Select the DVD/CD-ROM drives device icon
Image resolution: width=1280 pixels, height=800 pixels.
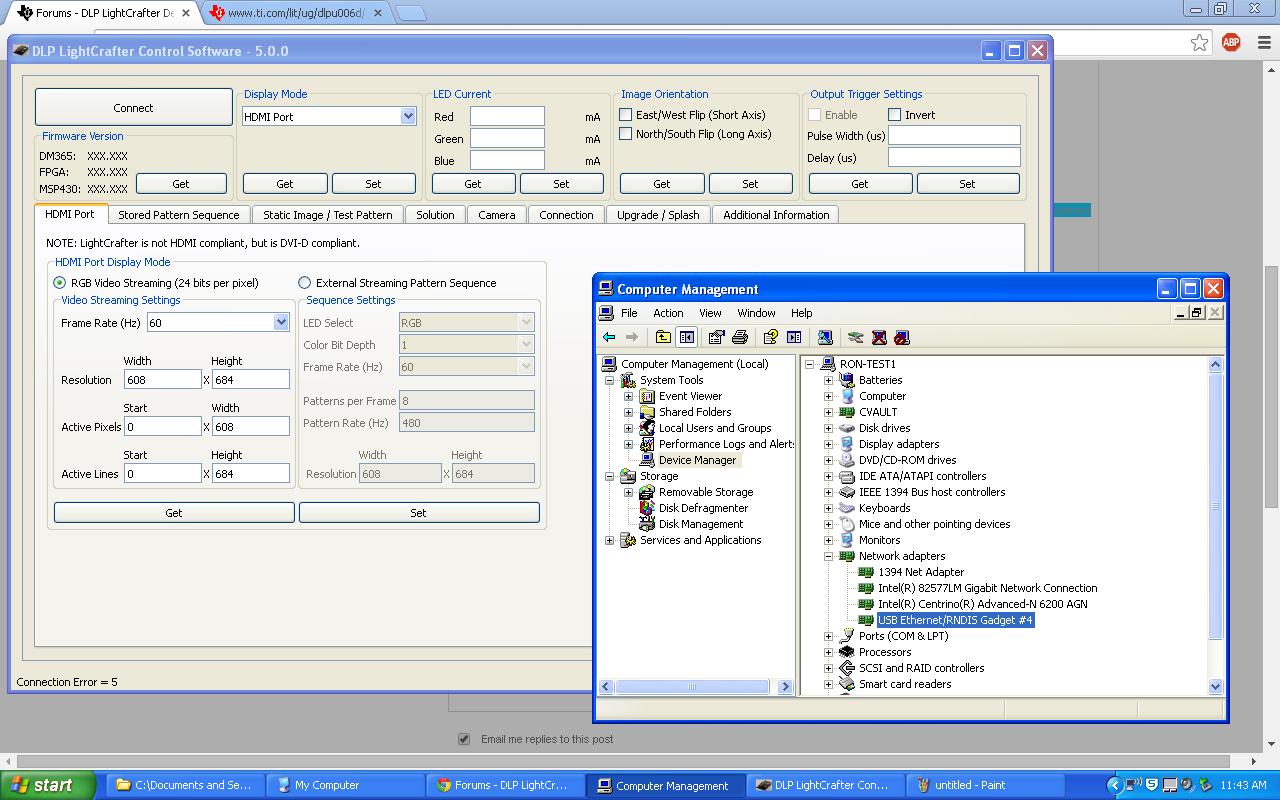point(847,460)
